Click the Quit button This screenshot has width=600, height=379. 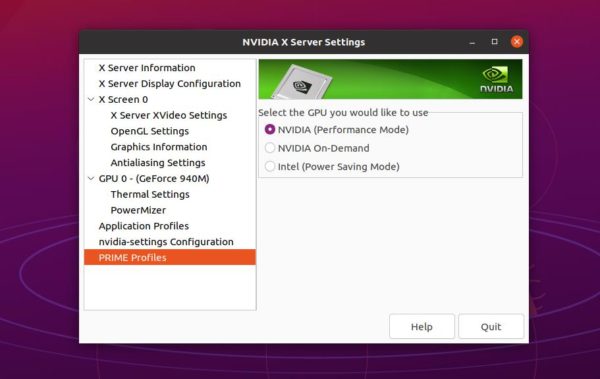tap(491, 327)
